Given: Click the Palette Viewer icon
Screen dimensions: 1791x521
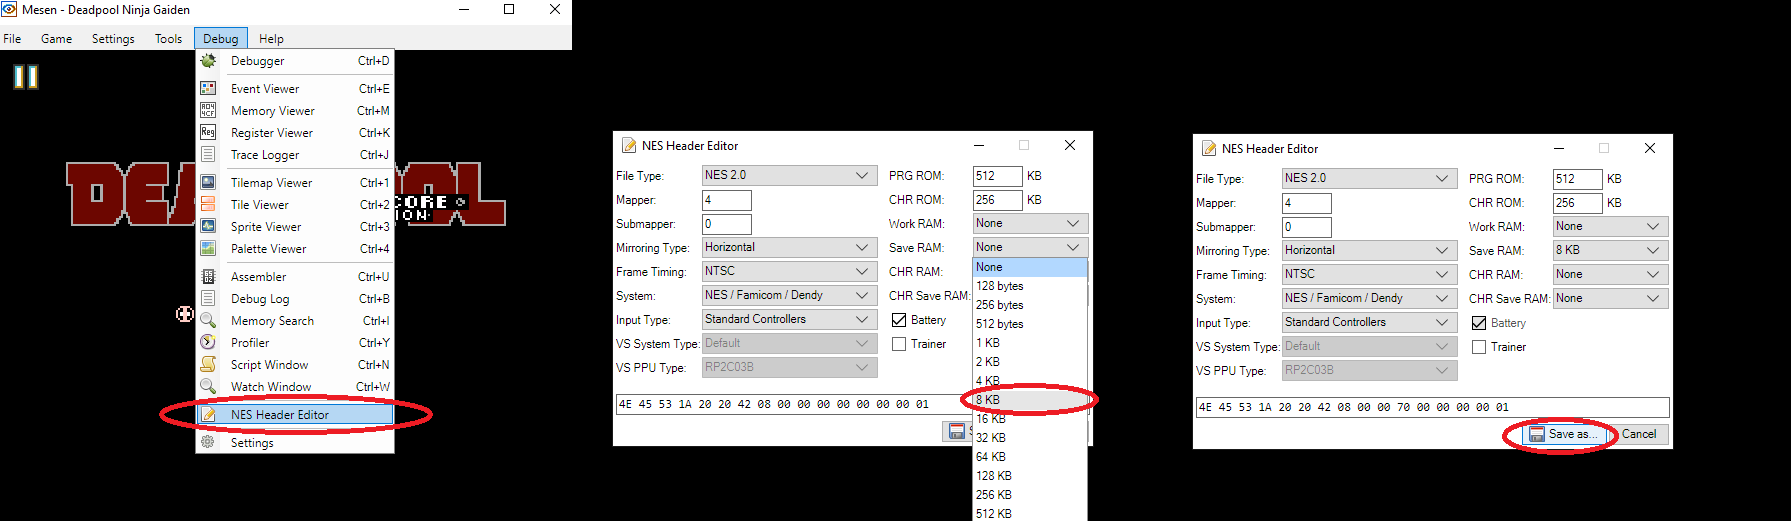Looking at the screenshot, I should (x=208, y=248).
